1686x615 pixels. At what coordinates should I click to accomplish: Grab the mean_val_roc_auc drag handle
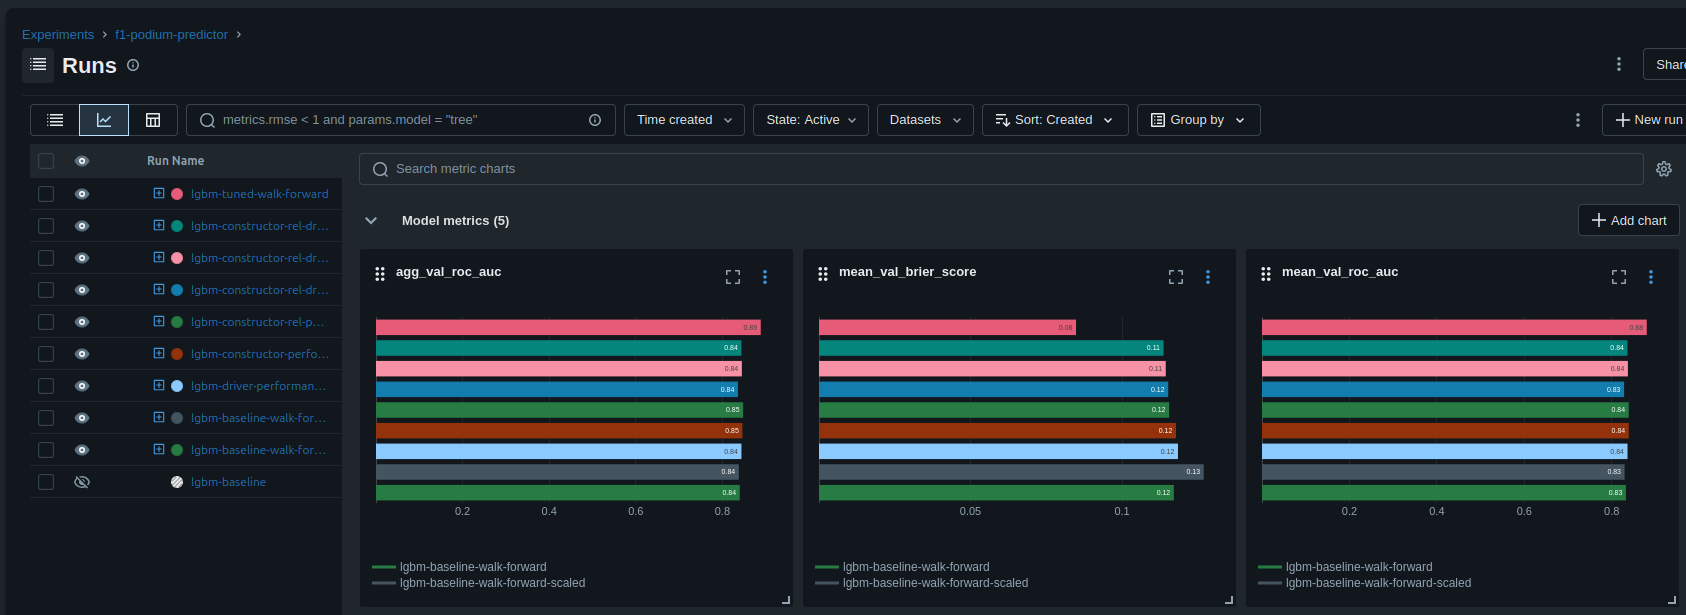(x=1266, y=273)
